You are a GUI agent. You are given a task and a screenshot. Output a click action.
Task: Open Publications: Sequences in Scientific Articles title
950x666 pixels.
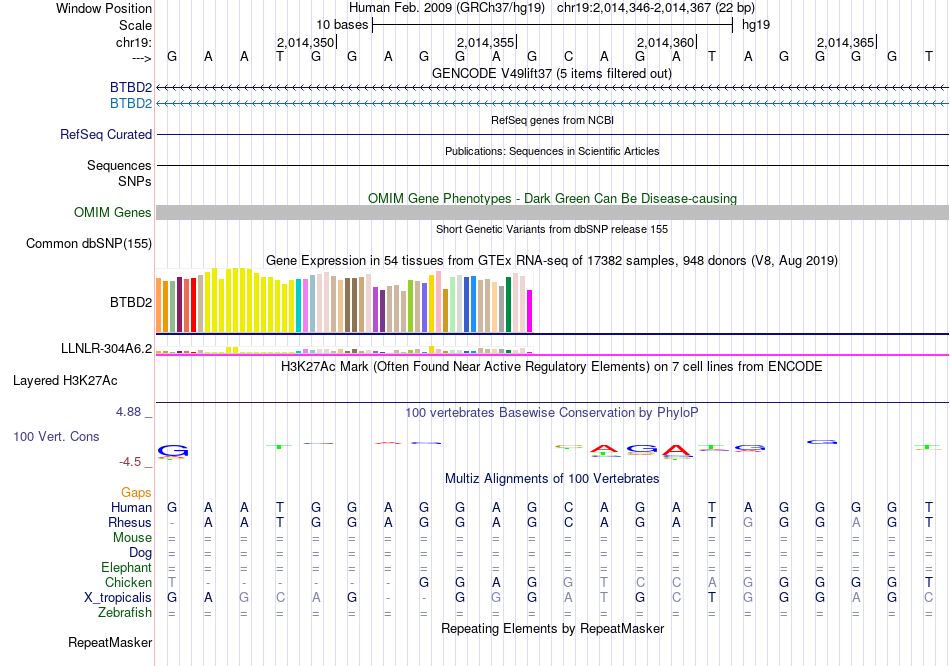(x=552, y=151)
